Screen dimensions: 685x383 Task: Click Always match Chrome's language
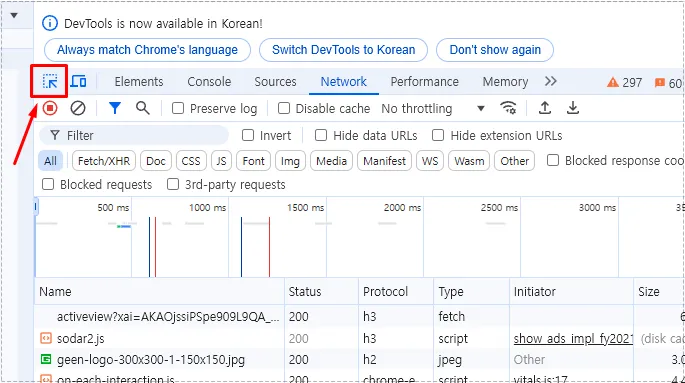pyautogui.click(x=148, y=50)
